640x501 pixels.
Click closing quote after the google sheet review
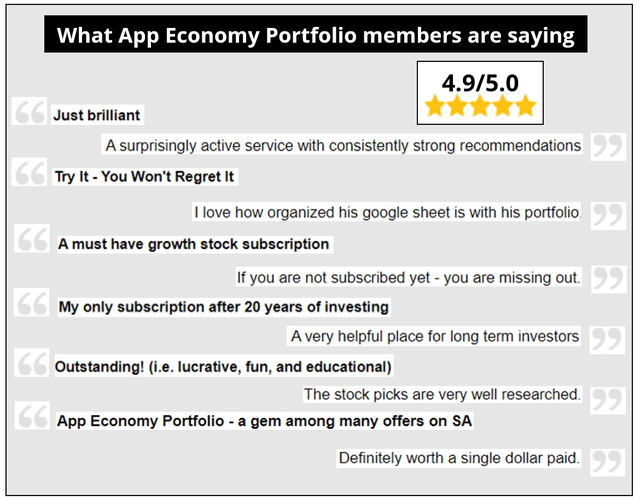[608, 213]
